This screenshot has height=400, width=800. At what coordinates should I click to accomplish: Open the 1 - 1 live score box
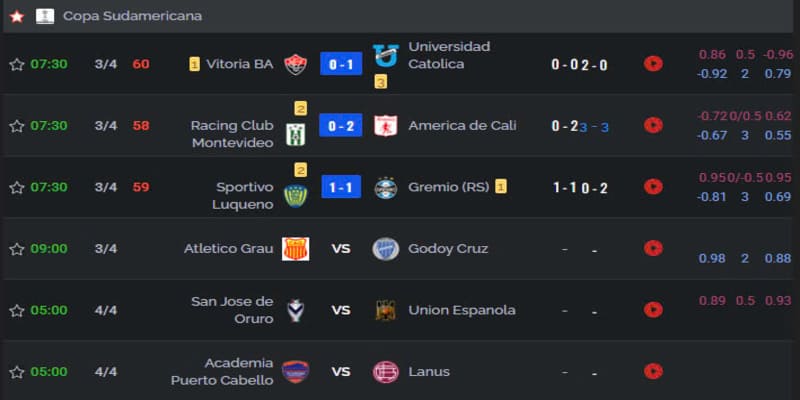[341, 187]
